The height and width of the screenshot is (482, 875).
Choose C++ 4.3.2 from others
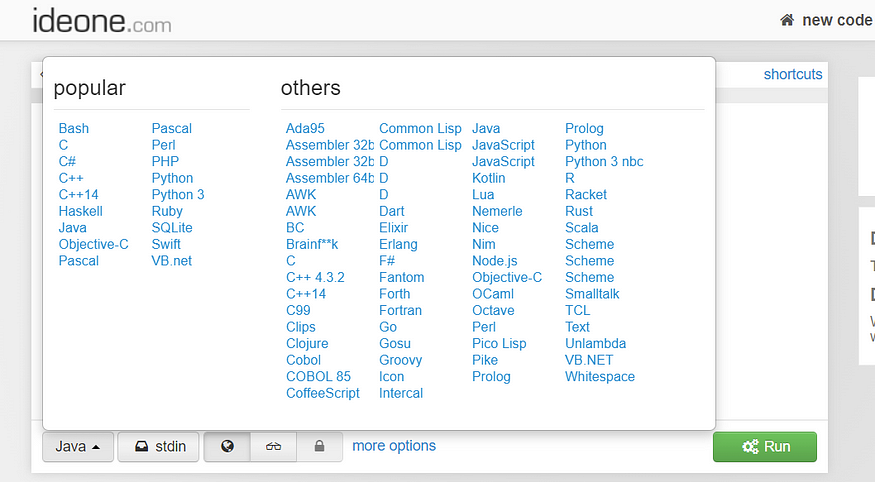315,277
